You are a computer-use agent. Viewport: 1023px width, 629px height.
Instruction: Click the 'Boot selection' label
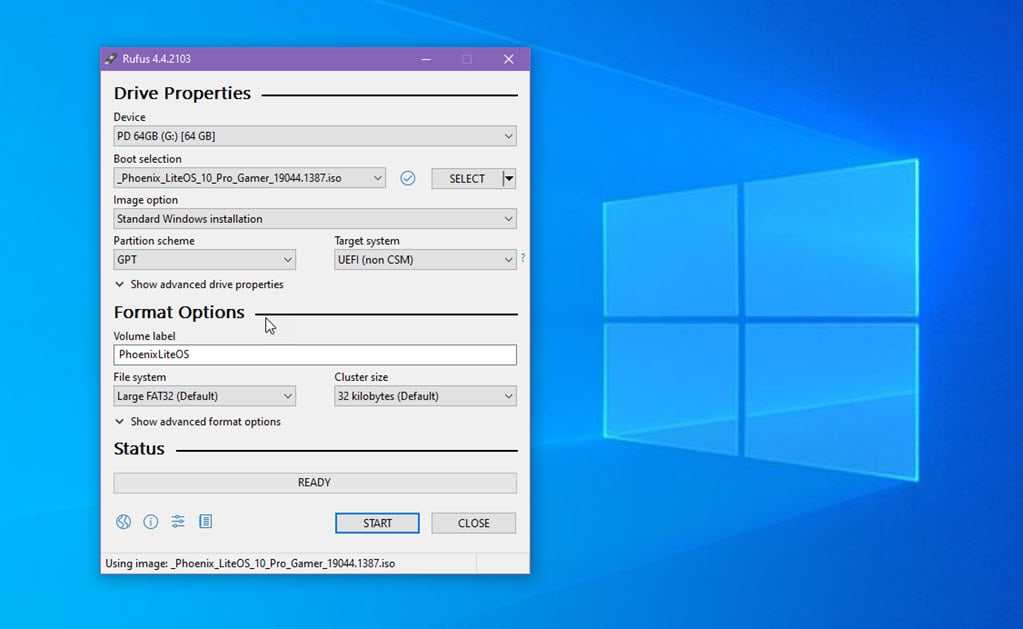coord(147,159)
